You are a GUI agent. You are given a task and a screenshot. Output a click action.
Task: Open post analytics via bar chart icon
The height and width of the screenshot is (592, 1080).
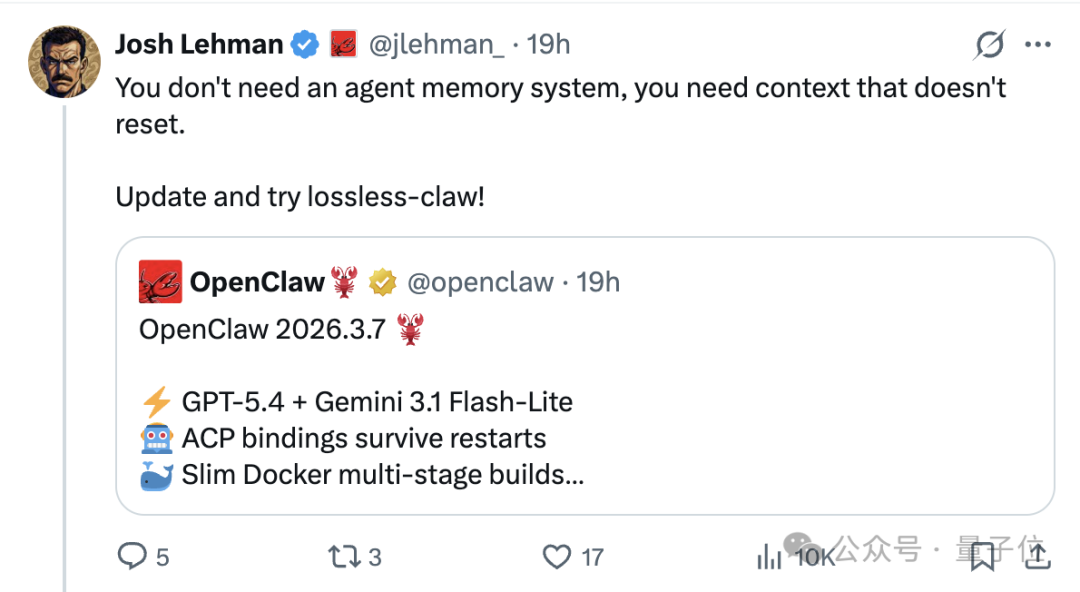tap(768, 556)
